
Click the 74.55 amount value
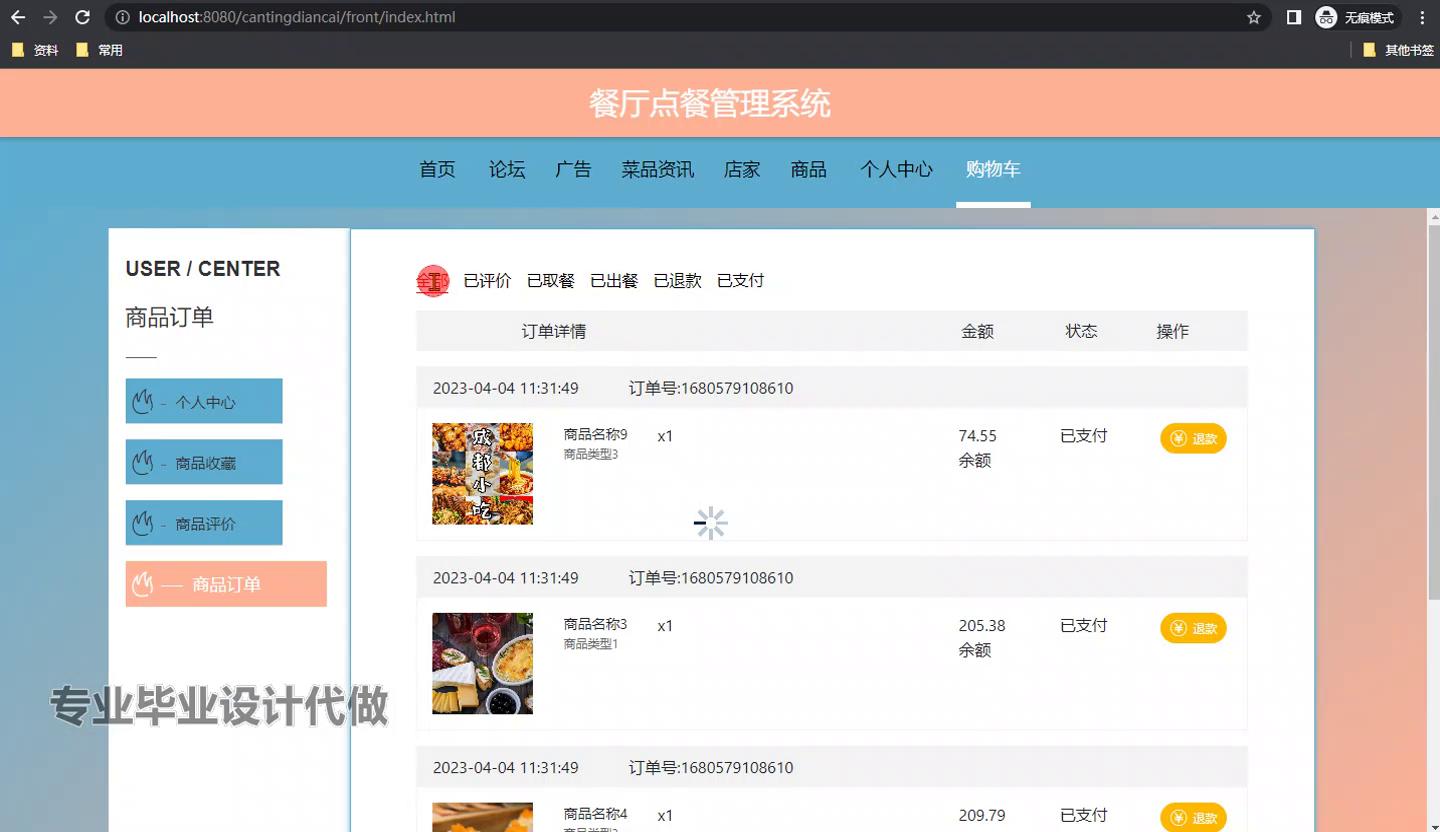click(977, 436)
